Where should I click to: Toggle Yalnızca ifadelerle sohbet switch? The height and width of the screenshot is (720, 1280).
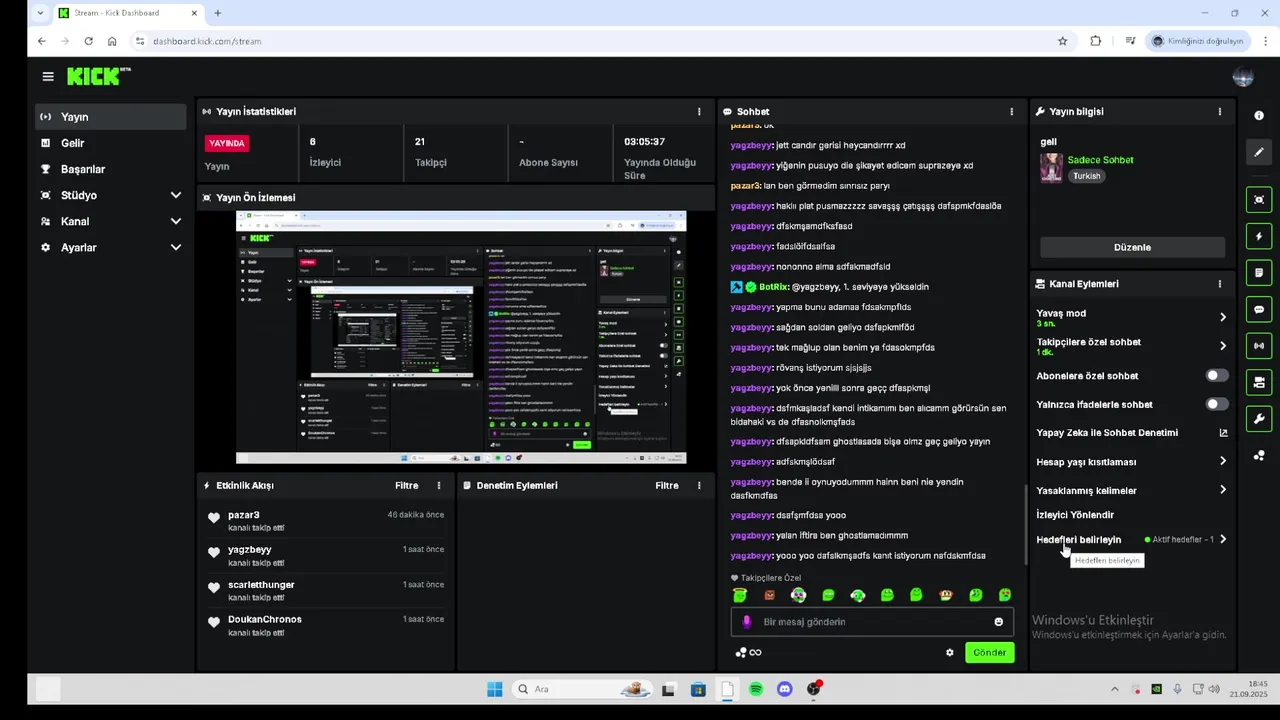click(x=1217, y=404)
